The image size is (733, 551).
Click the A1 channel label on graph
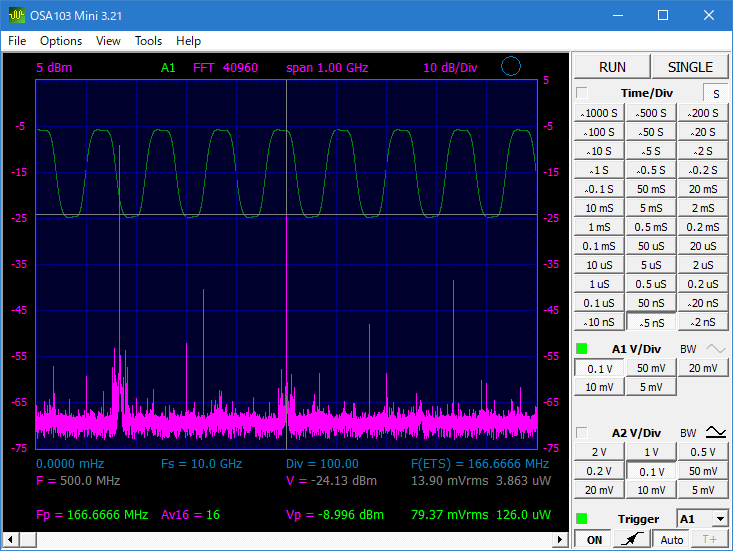[168, 68]
